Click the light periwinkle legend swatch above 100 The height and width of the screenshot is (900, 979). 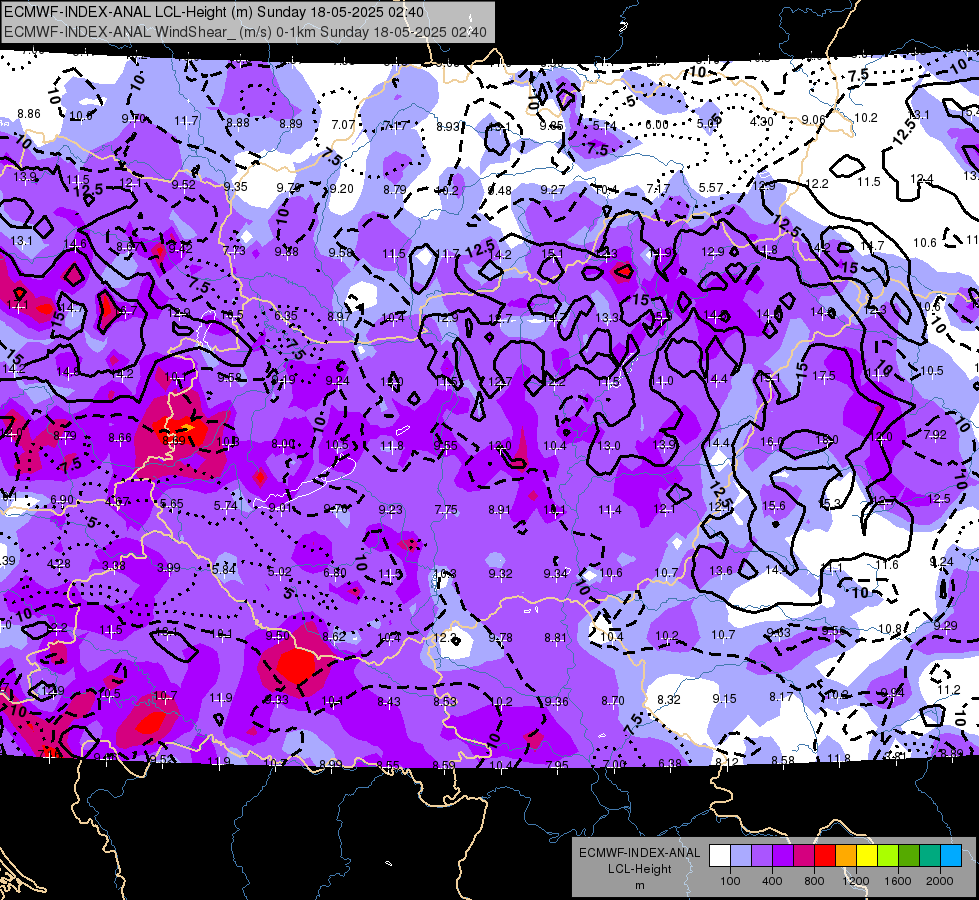(x=740, y=856)
